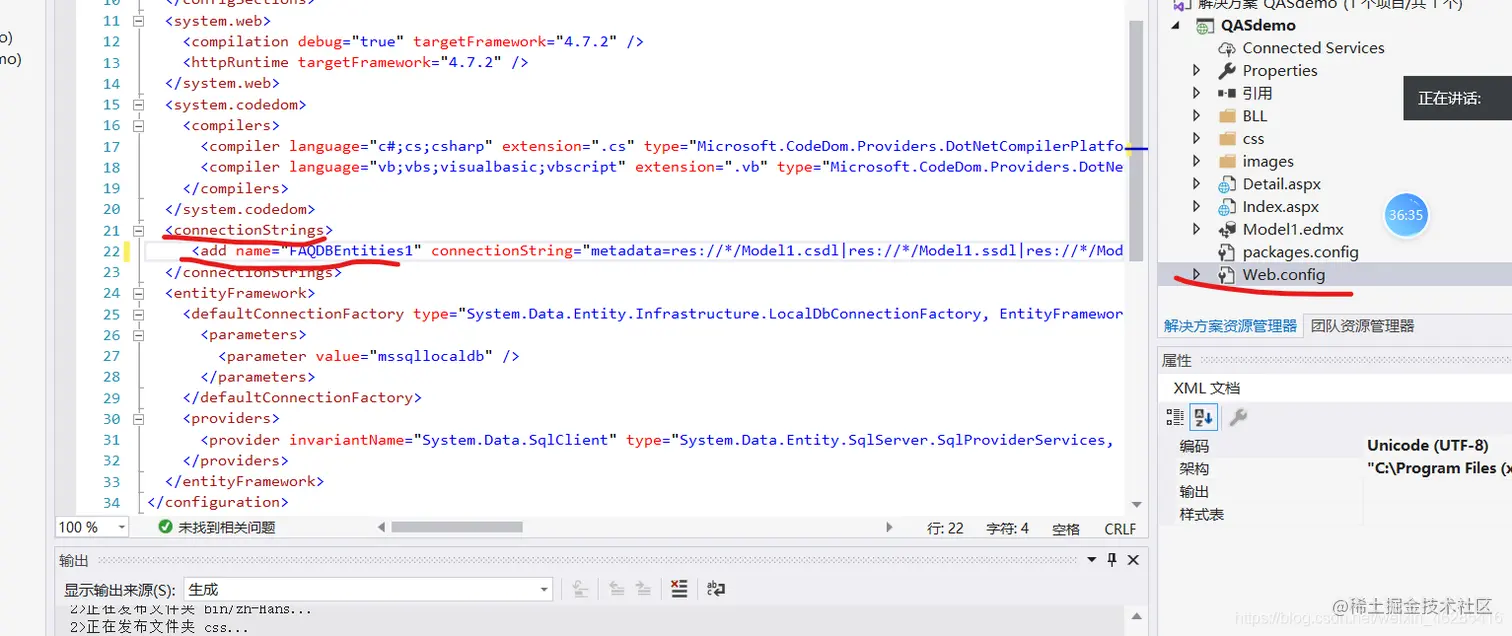1512x636 pixels.
Task: Select the 输出 property row
Action: tap(1335, 492)
